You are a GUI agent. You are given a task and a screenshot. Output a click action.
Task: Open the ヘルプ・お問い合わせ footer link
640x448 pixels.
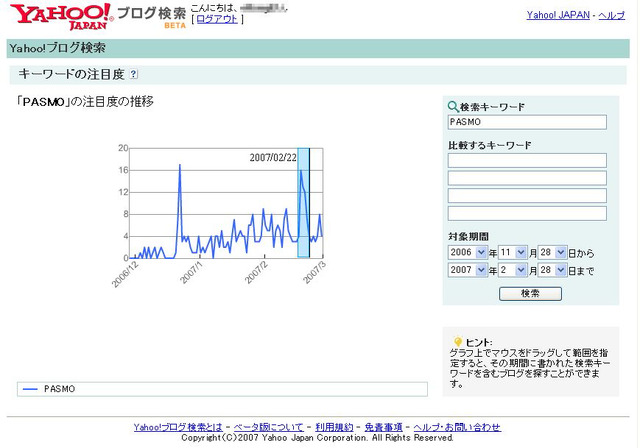457,427
